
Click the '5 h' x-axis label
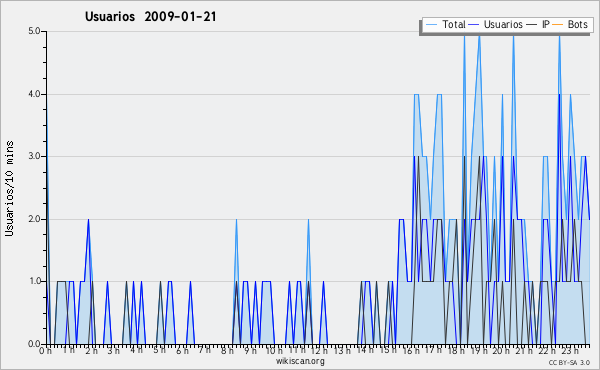click(160, 350)
